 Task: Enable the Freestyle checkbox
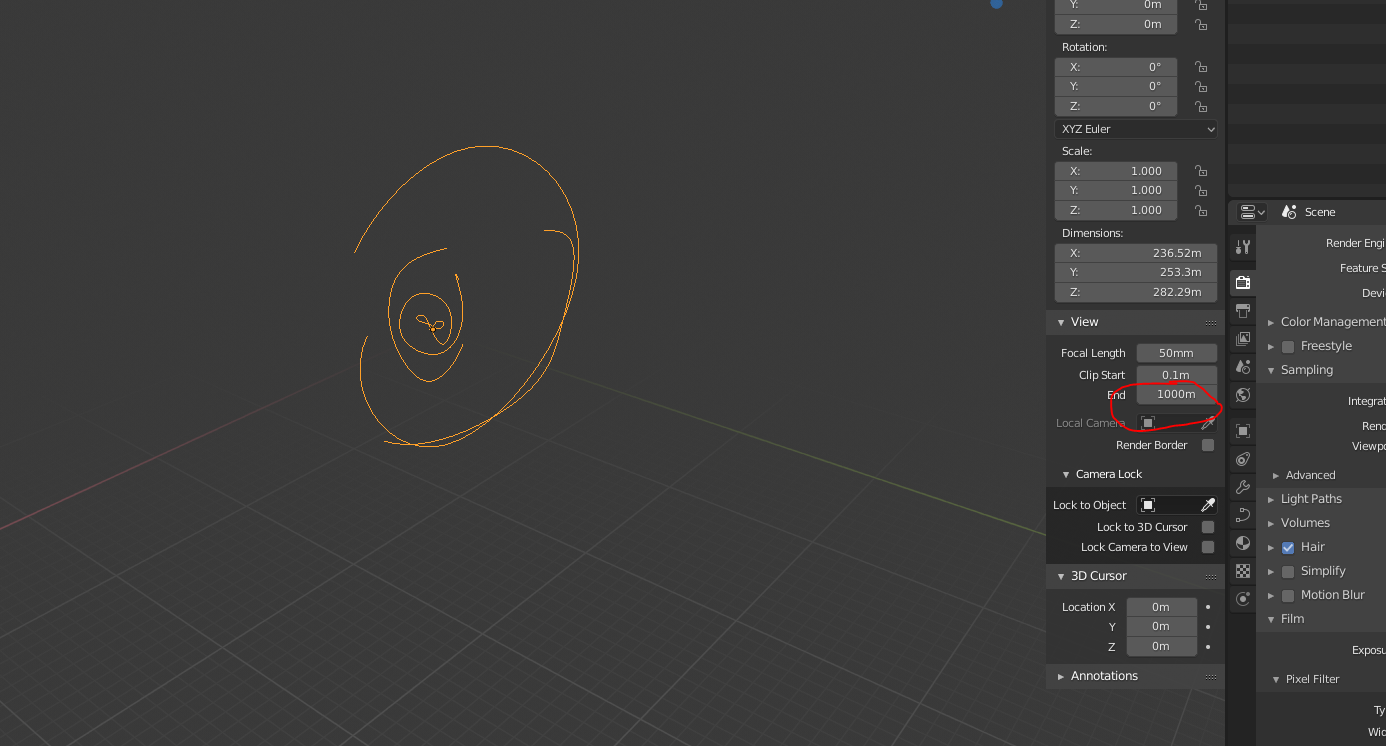coord(1288,346)
